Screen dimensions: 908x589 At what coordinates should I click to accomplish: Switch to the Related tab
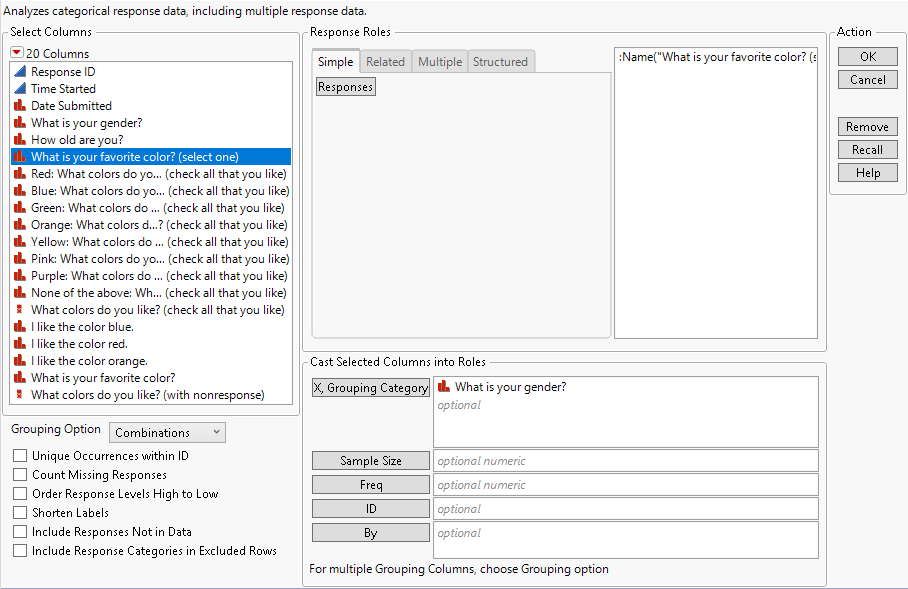pyautogui.click(x=385, y=61)
